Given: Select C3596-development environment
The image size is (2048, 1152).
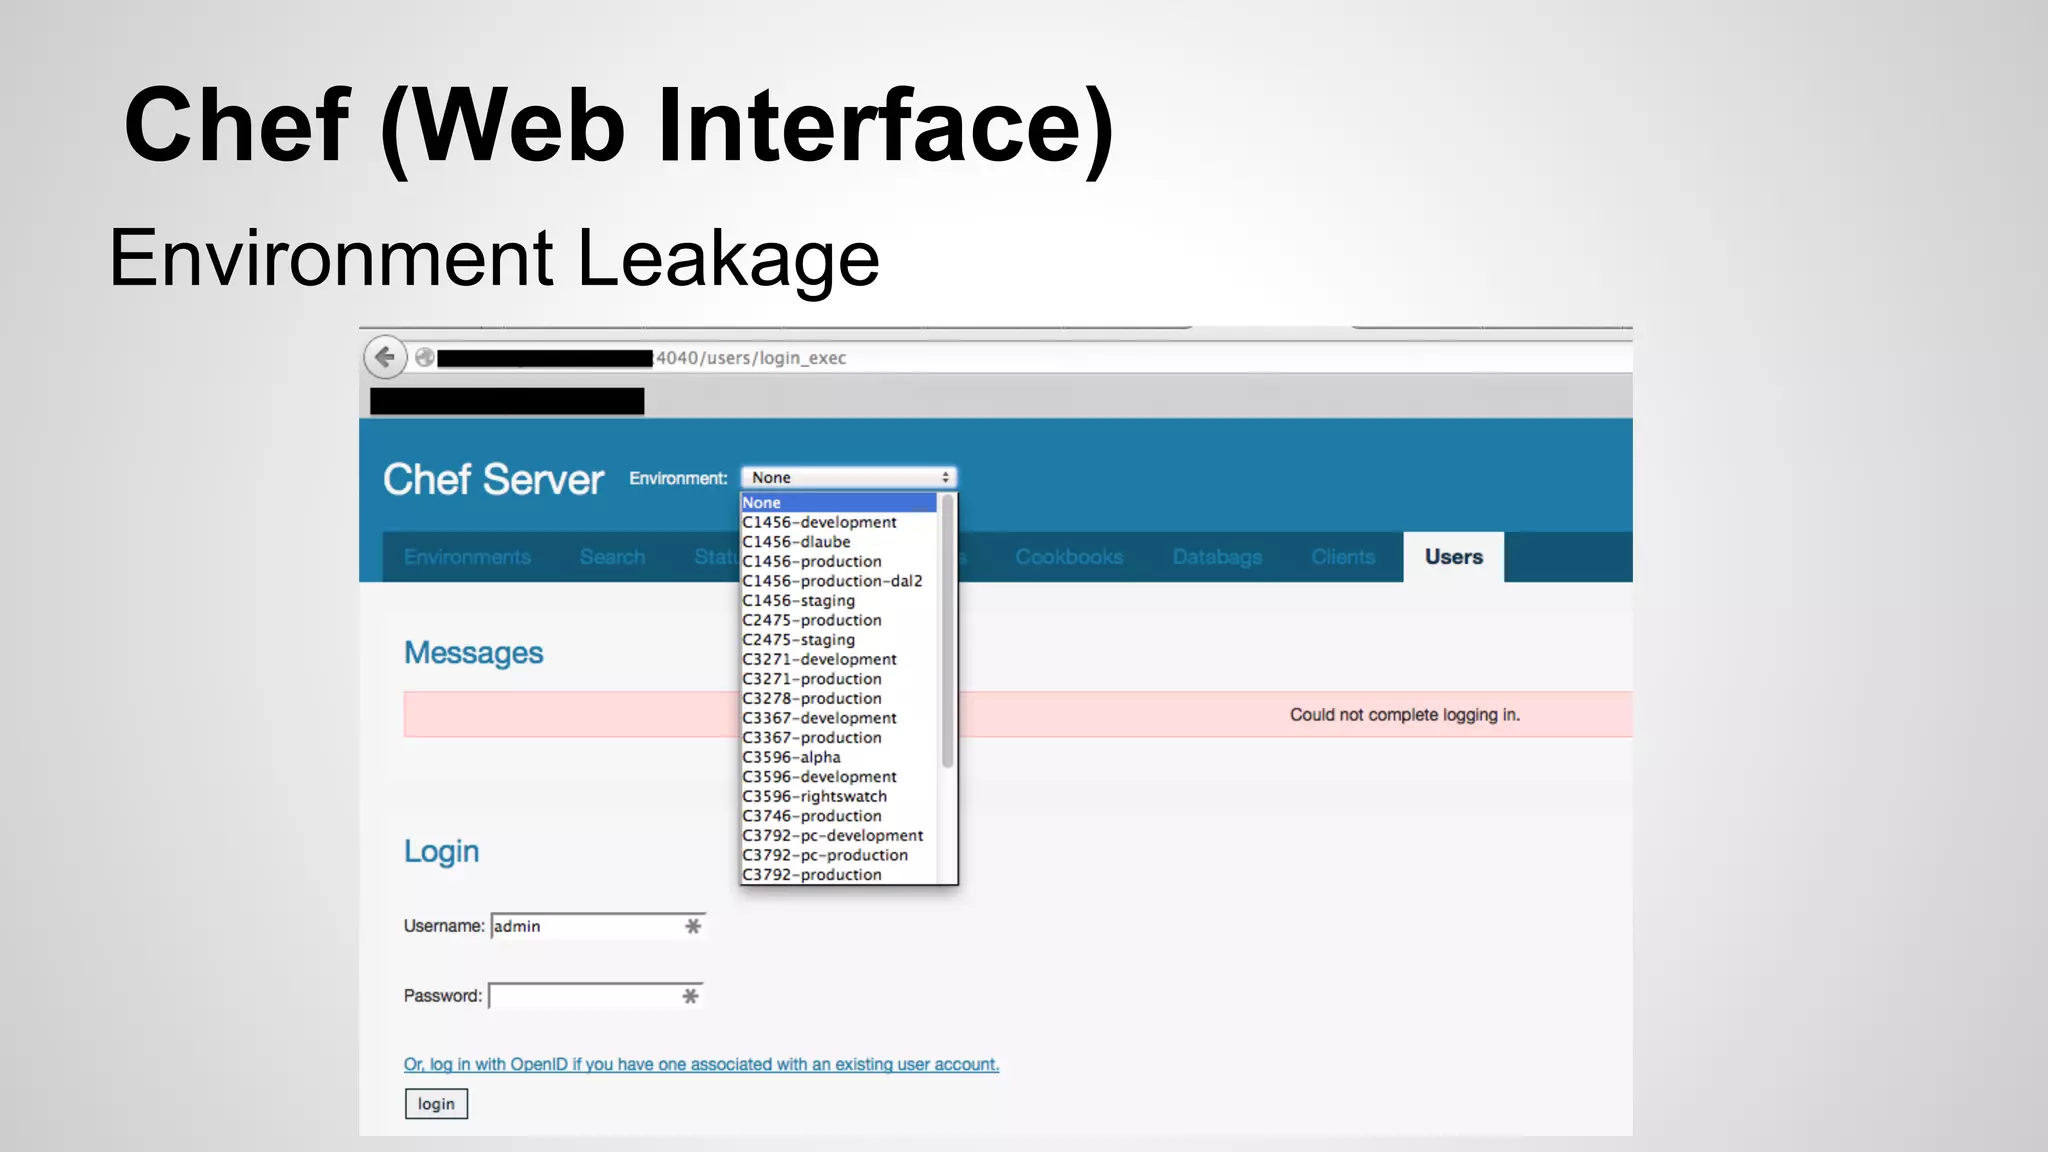Looking at the screenshot, I should tap(838, 777).
